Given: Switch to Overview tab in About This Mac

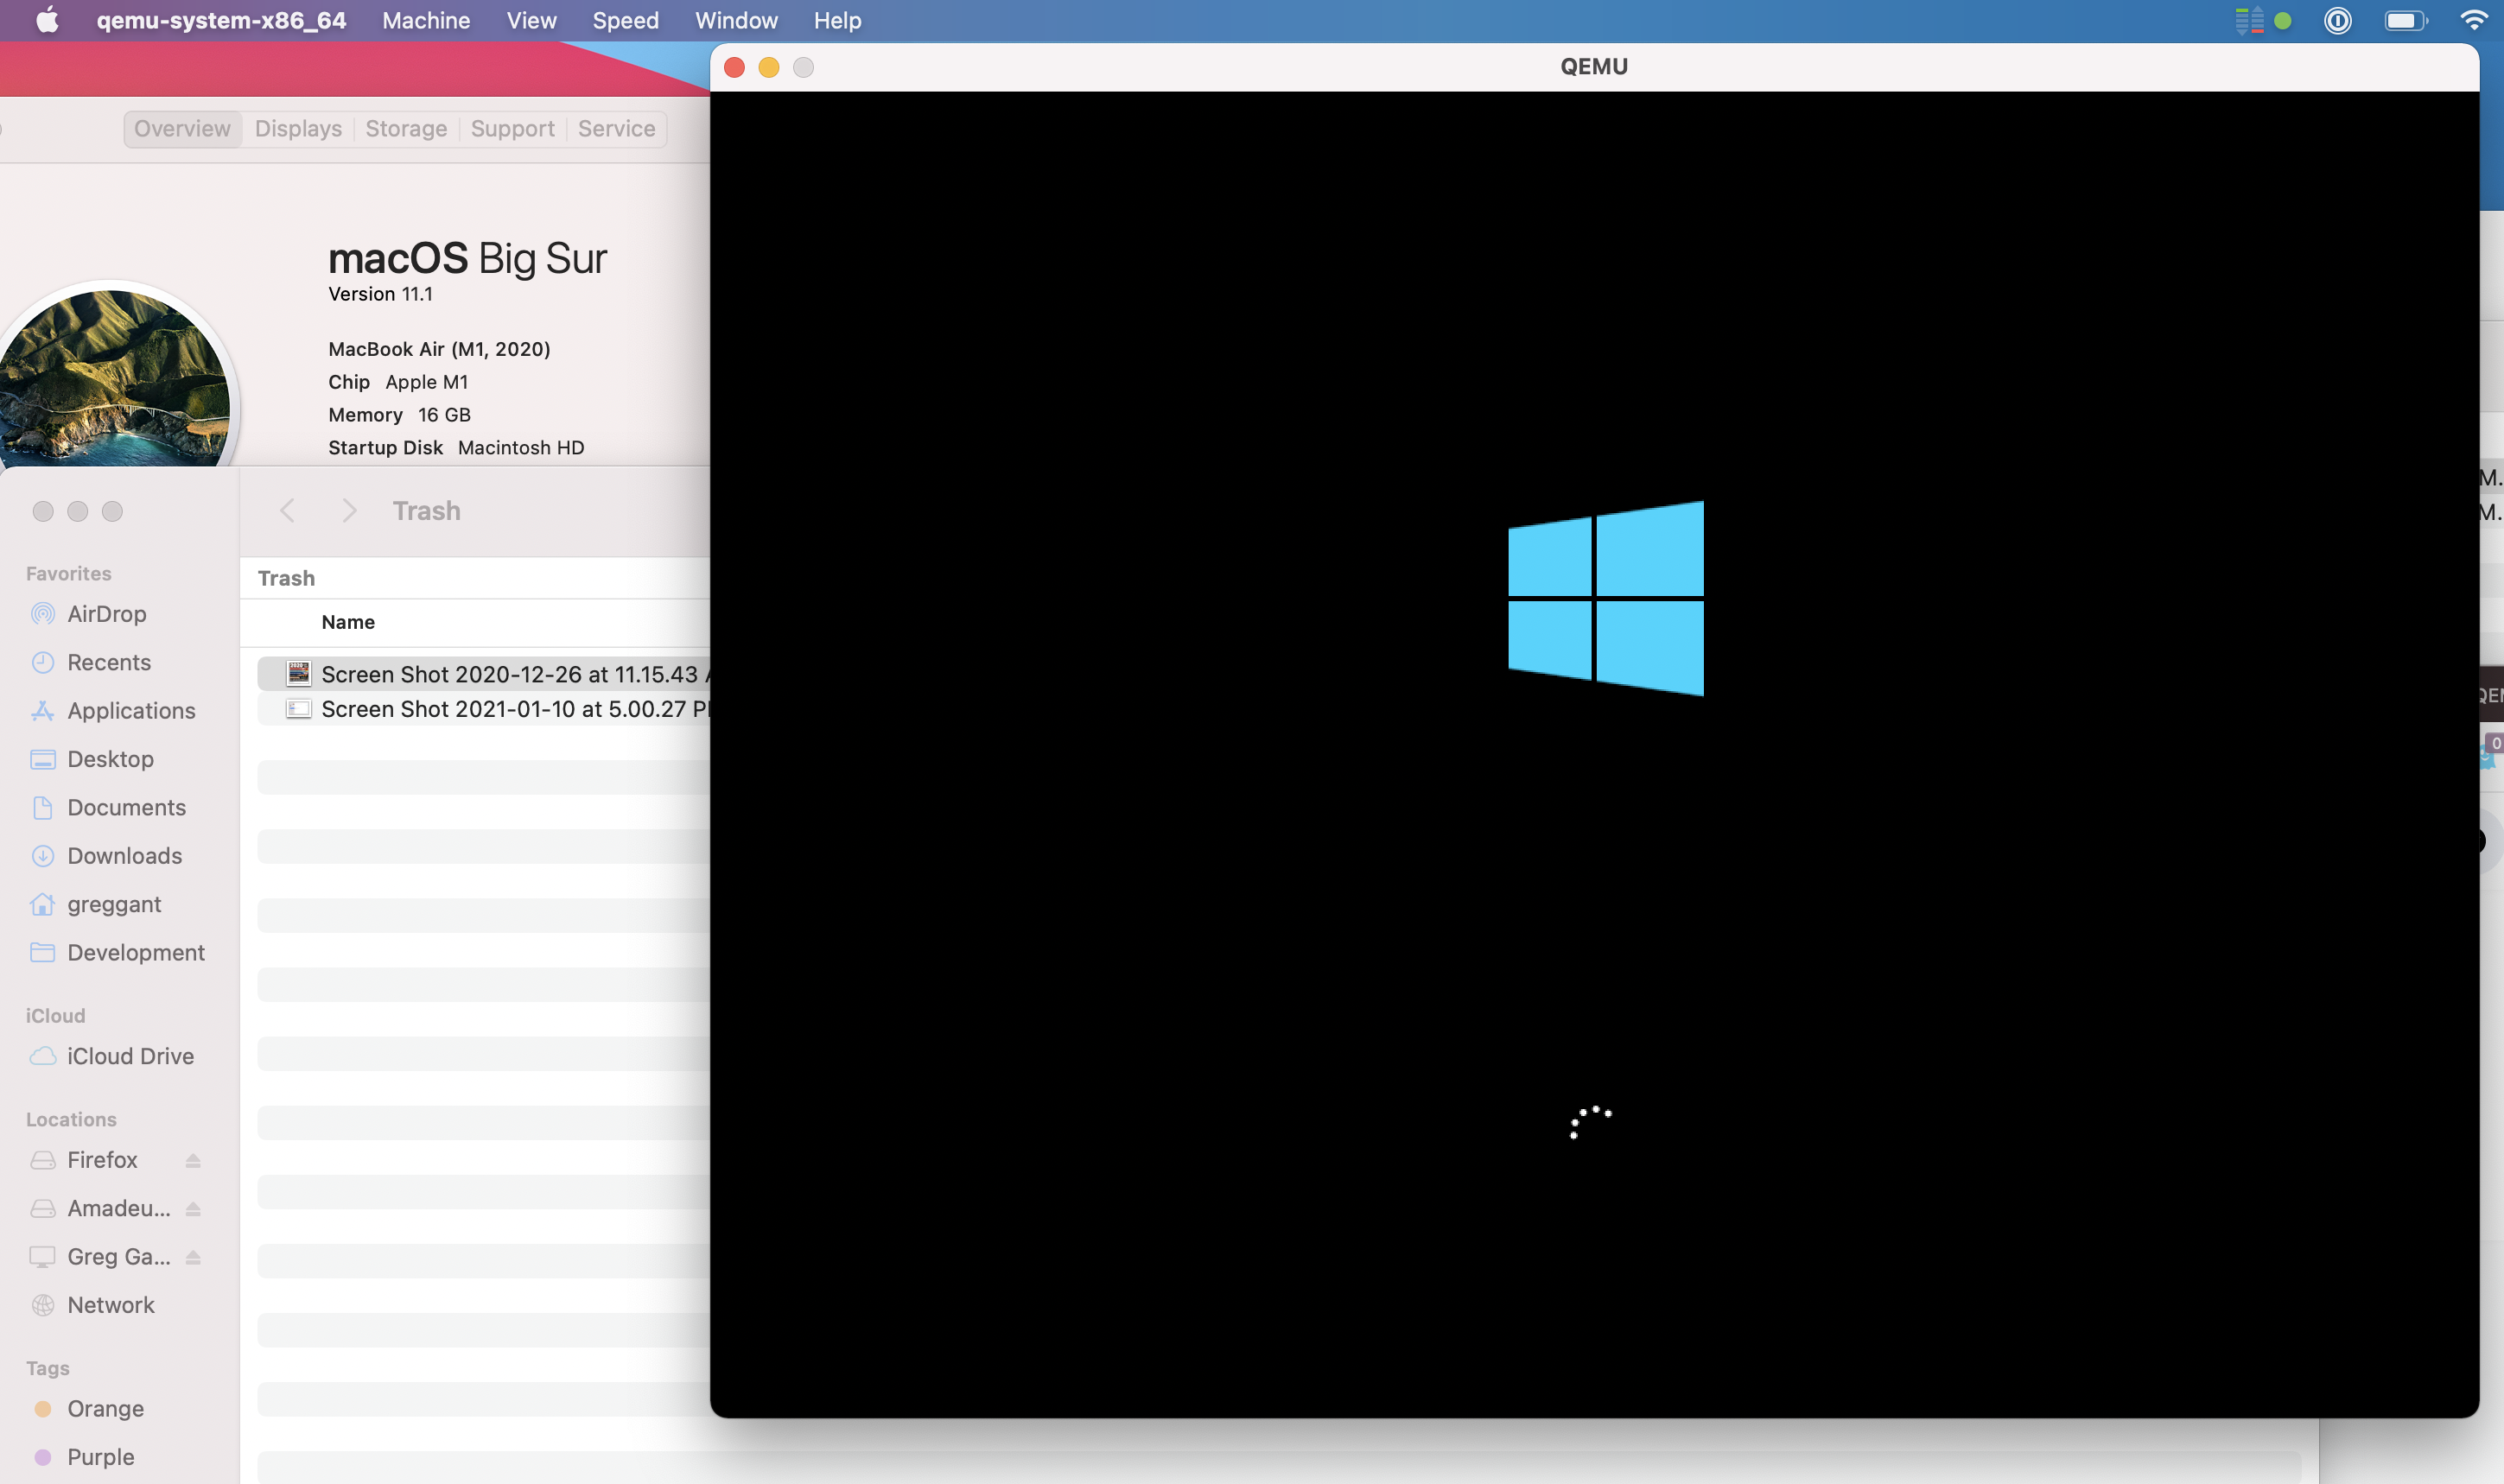Looking at the screenshot, I should (182, 129).
